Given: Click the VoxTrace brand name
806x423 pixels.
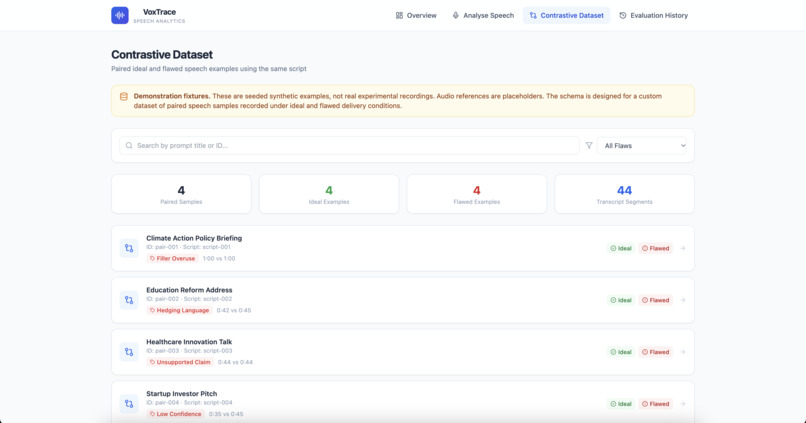Looking at the screenshot, I should (x=159, y=12).
